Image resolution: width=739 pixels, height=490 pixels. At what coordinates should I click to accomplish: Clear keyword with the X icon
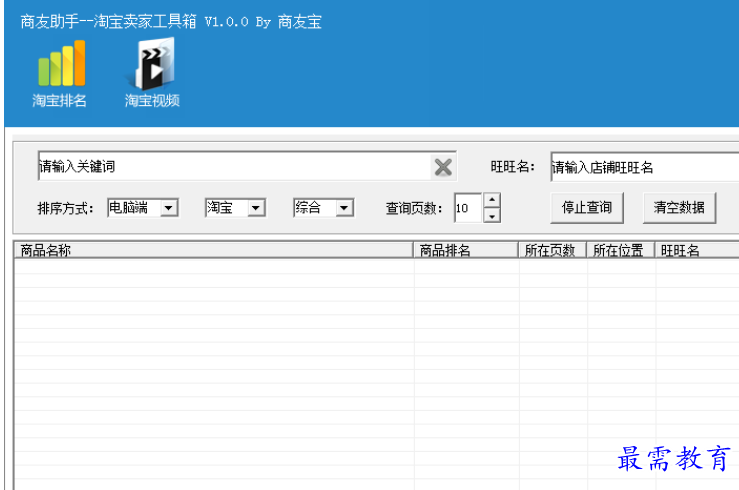443,167
